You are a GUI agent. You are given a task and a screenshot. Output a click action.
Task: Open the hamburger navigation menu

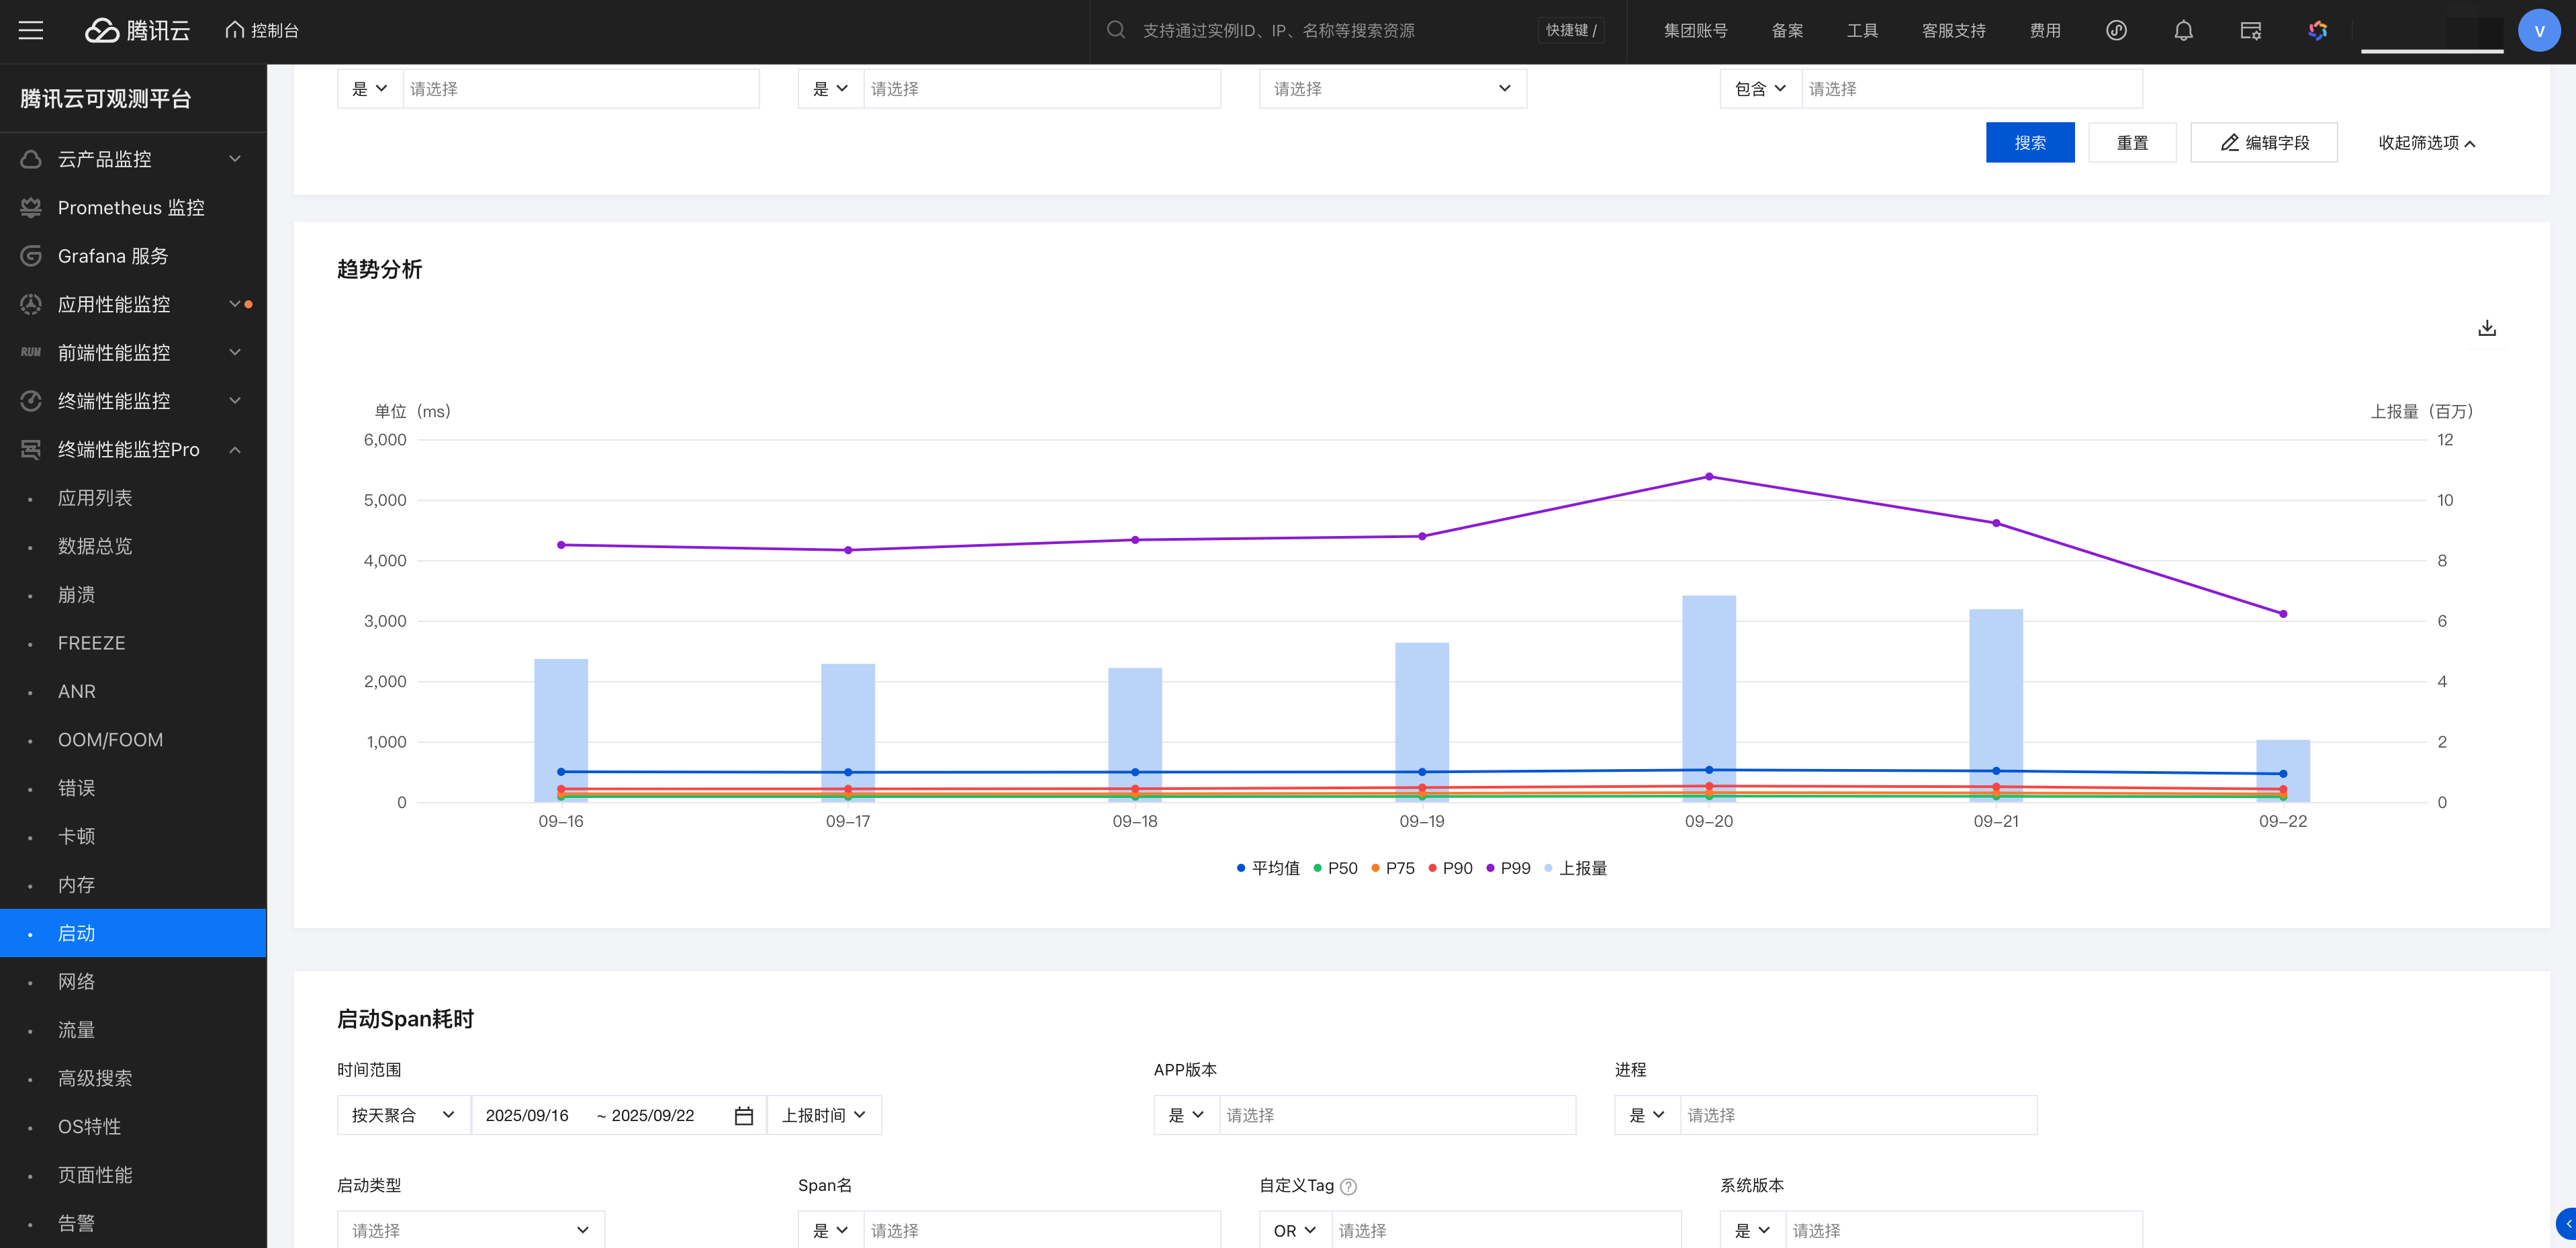[31, 30]
